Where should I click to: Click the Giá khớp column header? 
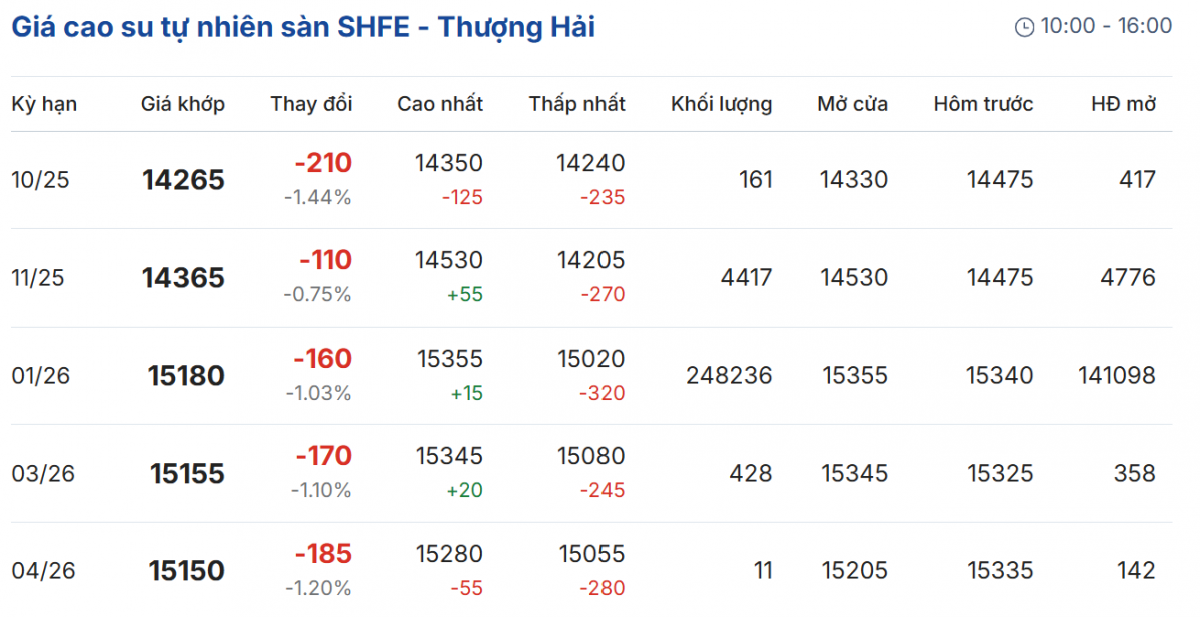coord(183,104)
